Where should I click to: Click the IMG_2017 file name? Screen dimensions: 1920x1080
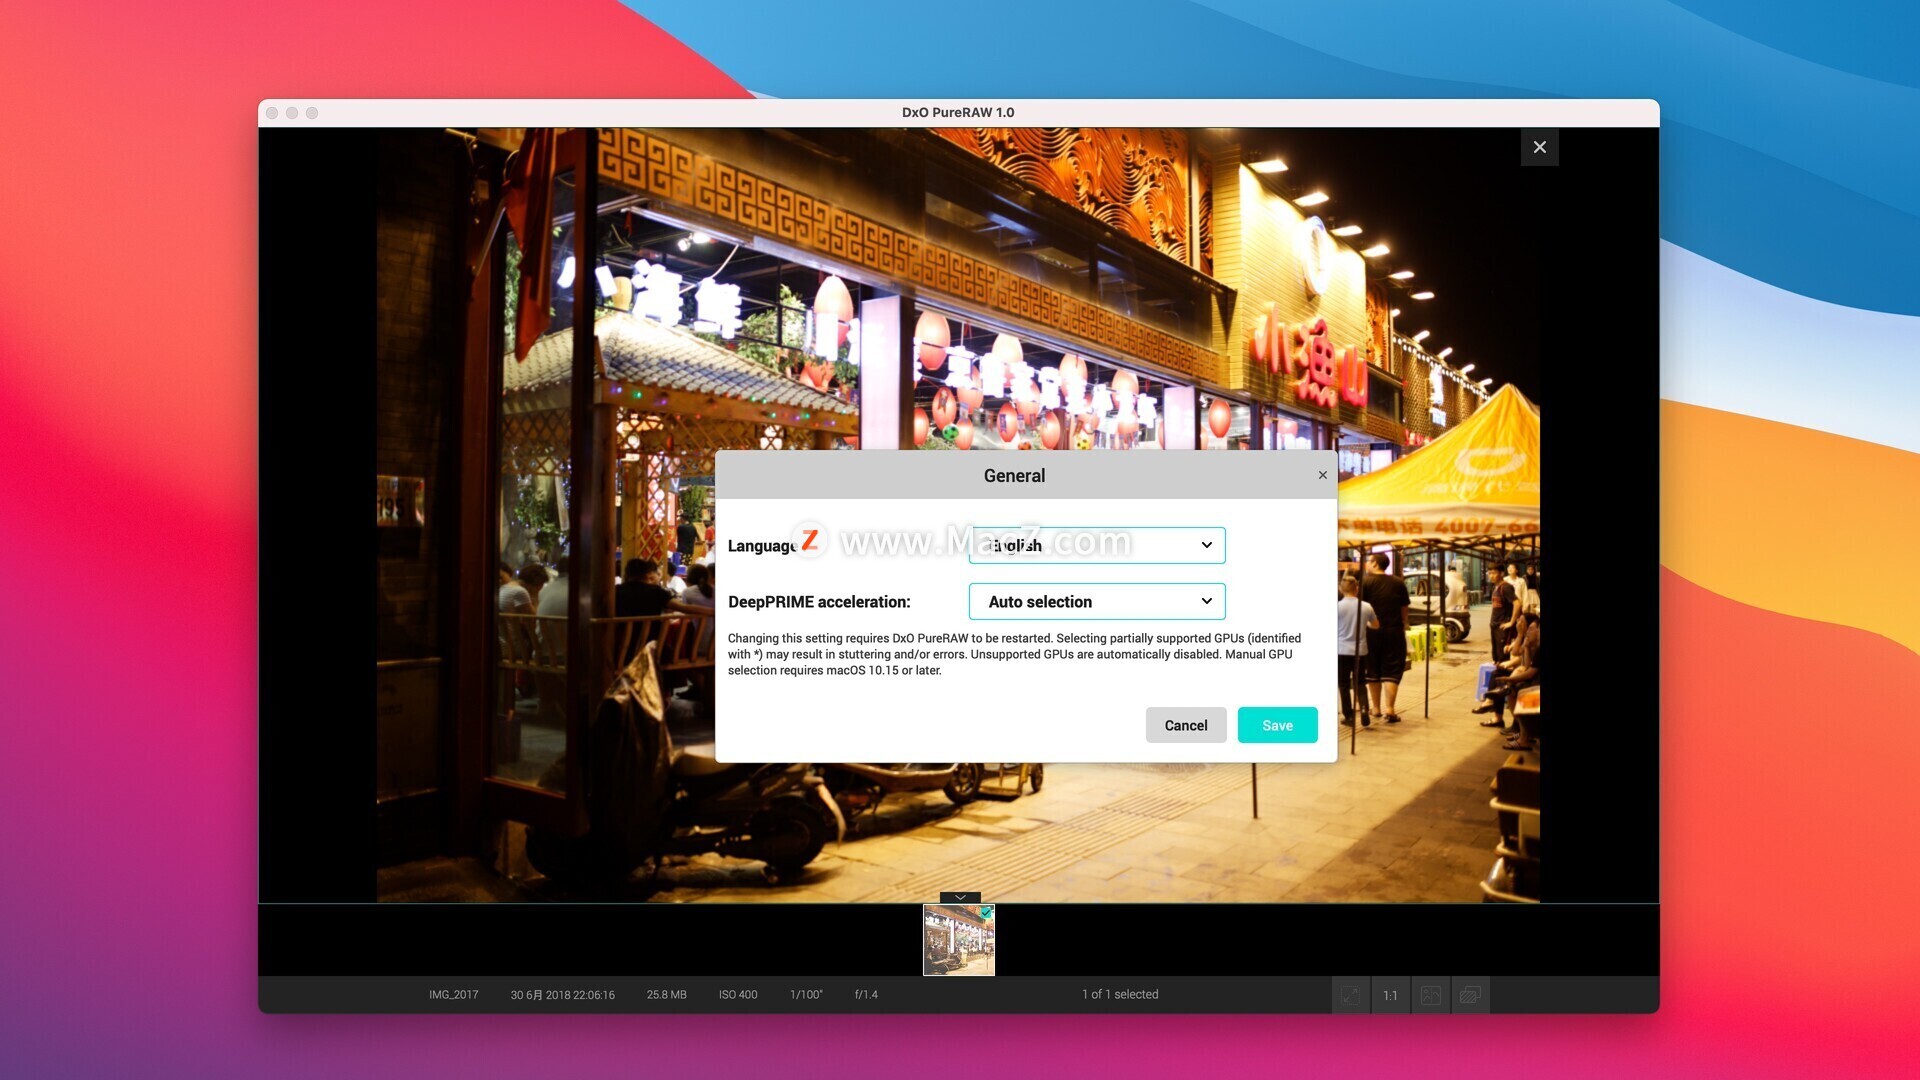(x=454, y=995)
